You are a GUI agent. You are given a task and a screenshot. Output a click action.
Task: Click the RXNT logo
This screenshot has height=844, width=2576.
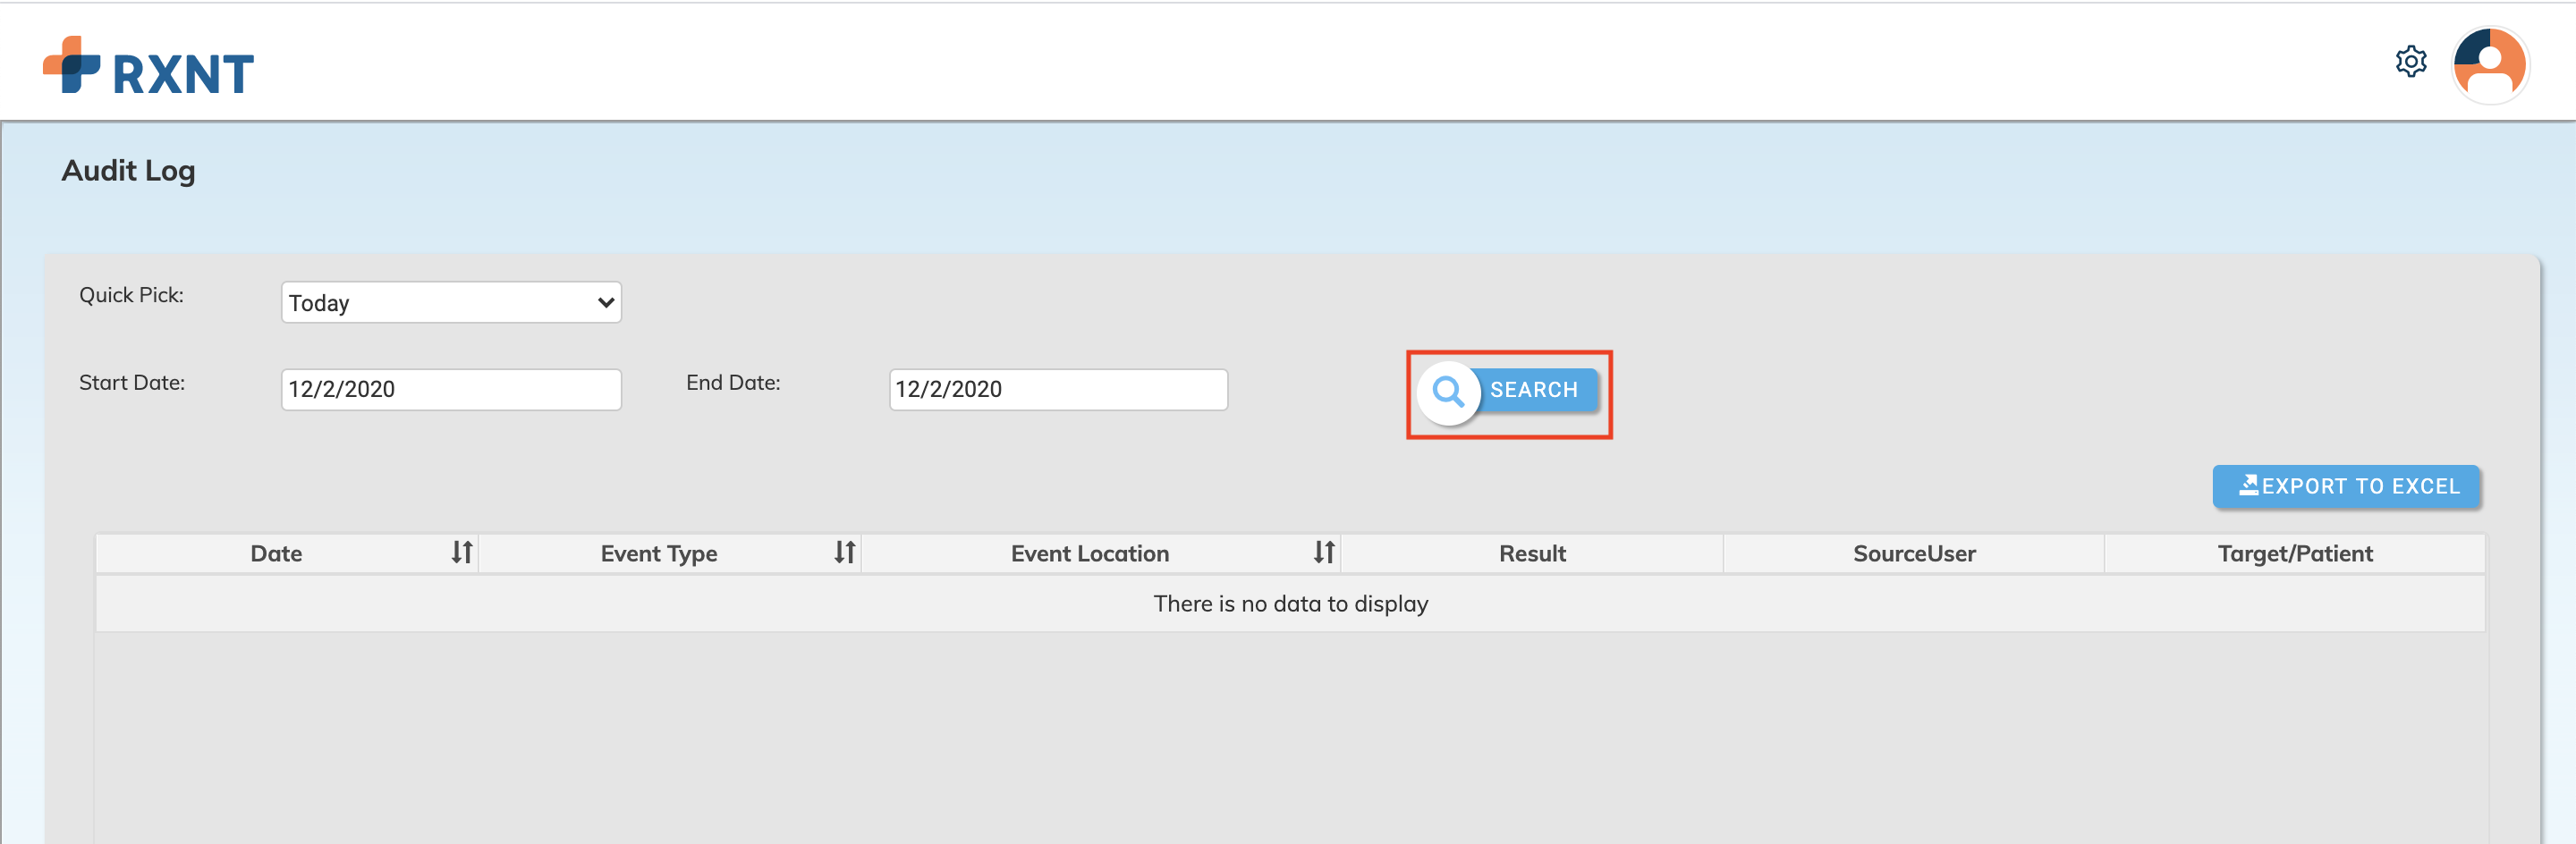click(x=148, y=67)
